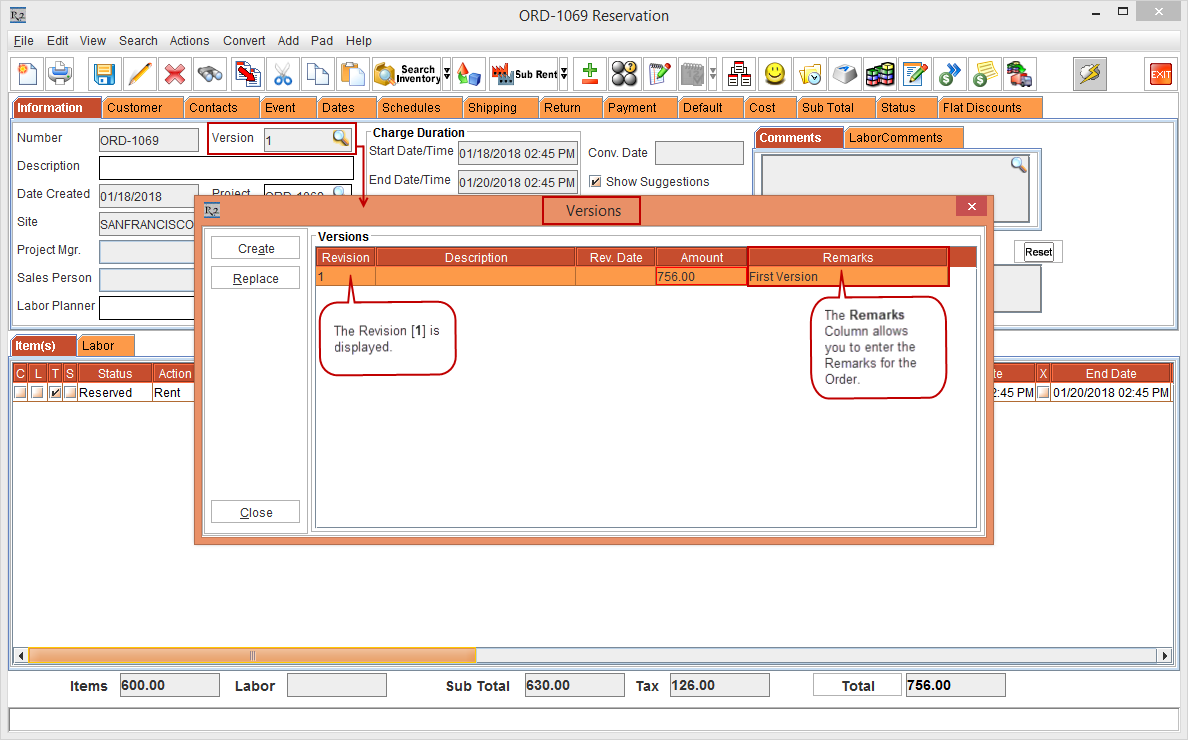1188x740 pixels.
Task: Click the red X delete icon
Action: (x=175, y=74)
